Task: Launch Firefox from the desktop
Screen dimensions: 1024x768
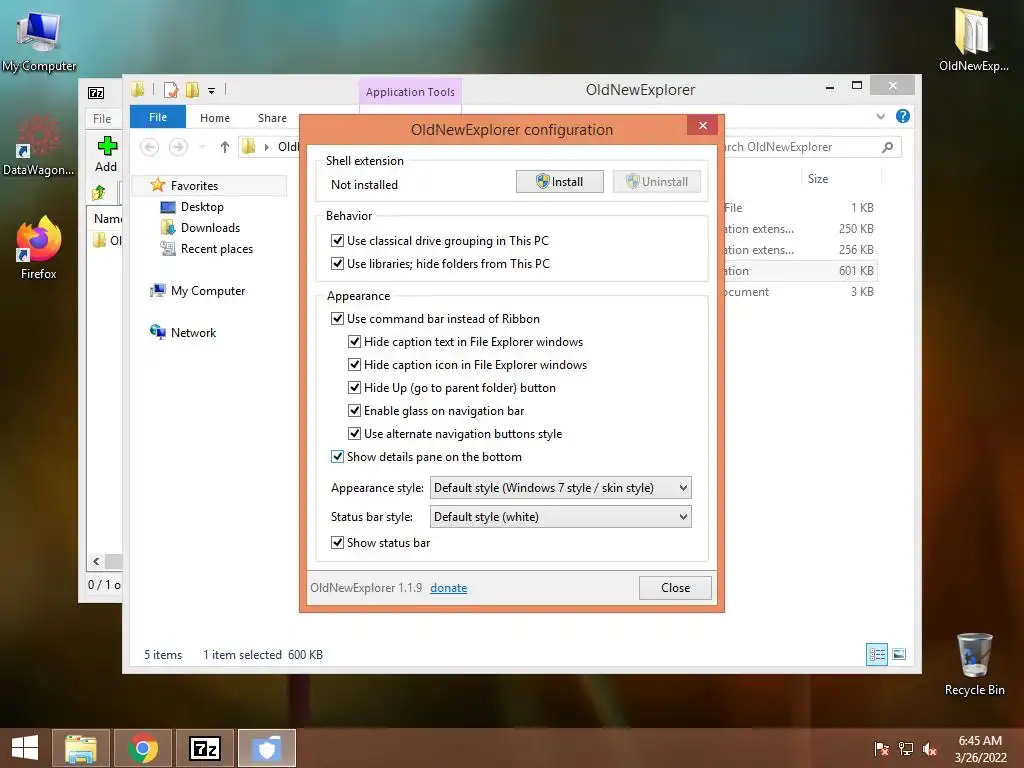Action: [39, 248]
